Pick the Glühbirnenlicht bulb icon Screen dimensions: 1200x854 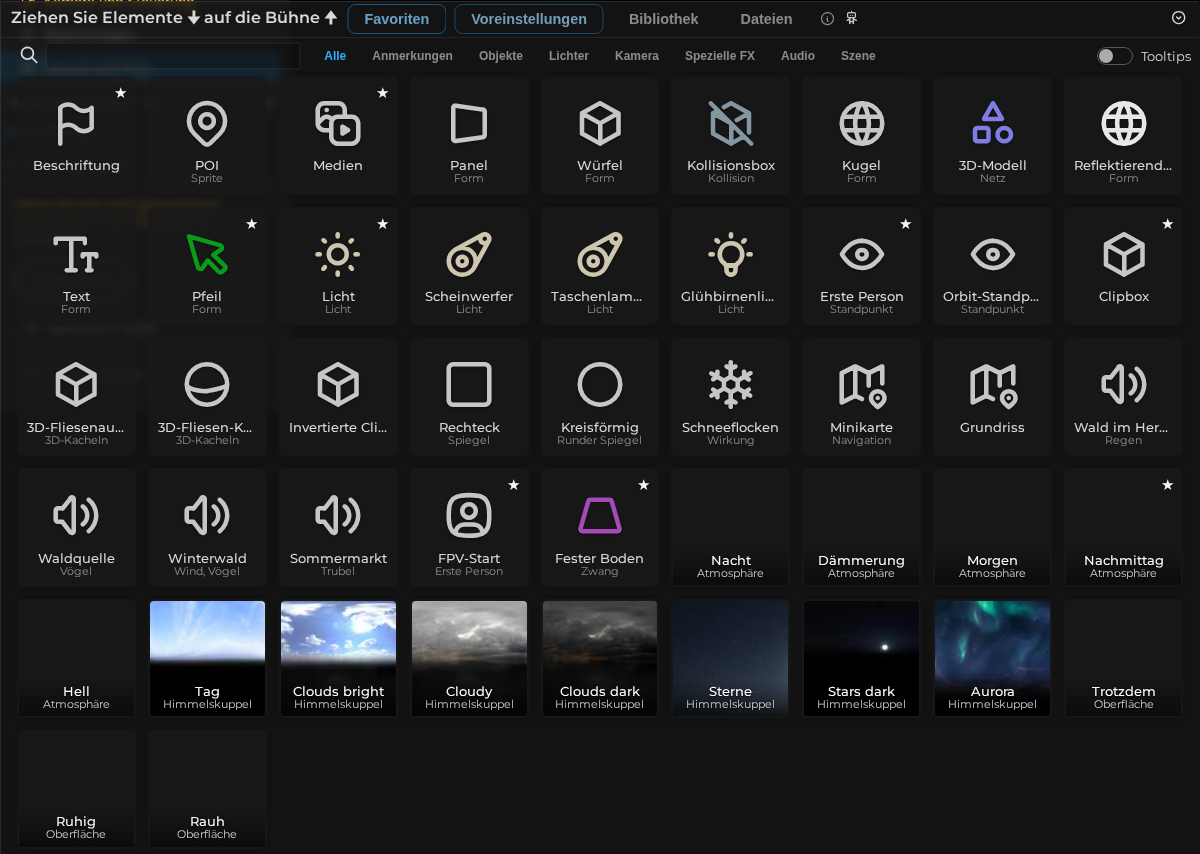pyautogui.click(x=731, y=254)
